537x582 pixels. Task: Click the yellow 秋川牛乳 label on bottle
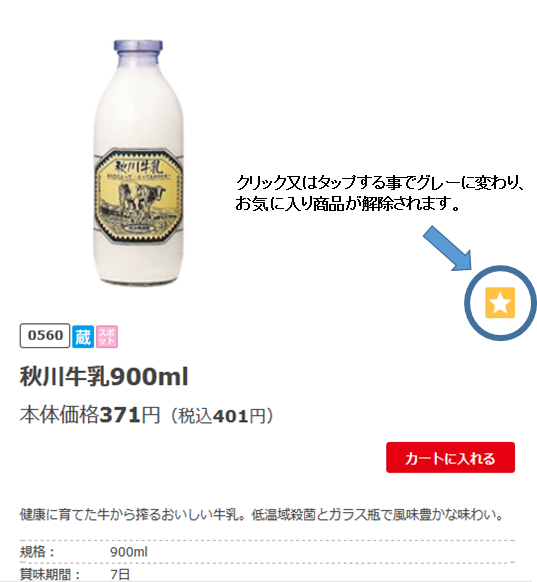pyautogui.click(x=138, y=195)
